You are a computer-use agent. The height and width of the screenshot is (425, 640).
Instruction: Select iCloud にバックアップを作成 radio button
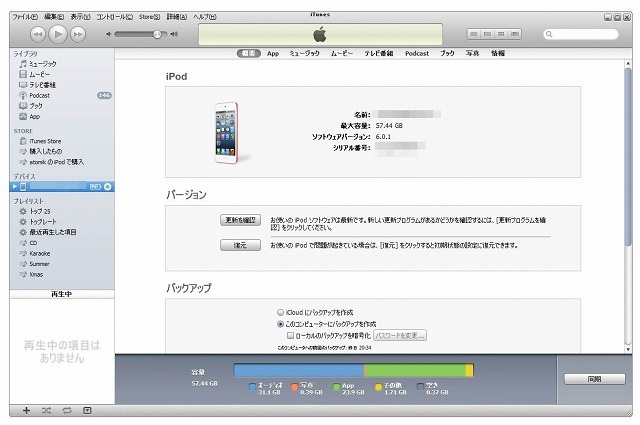click(x=280, y=313)
